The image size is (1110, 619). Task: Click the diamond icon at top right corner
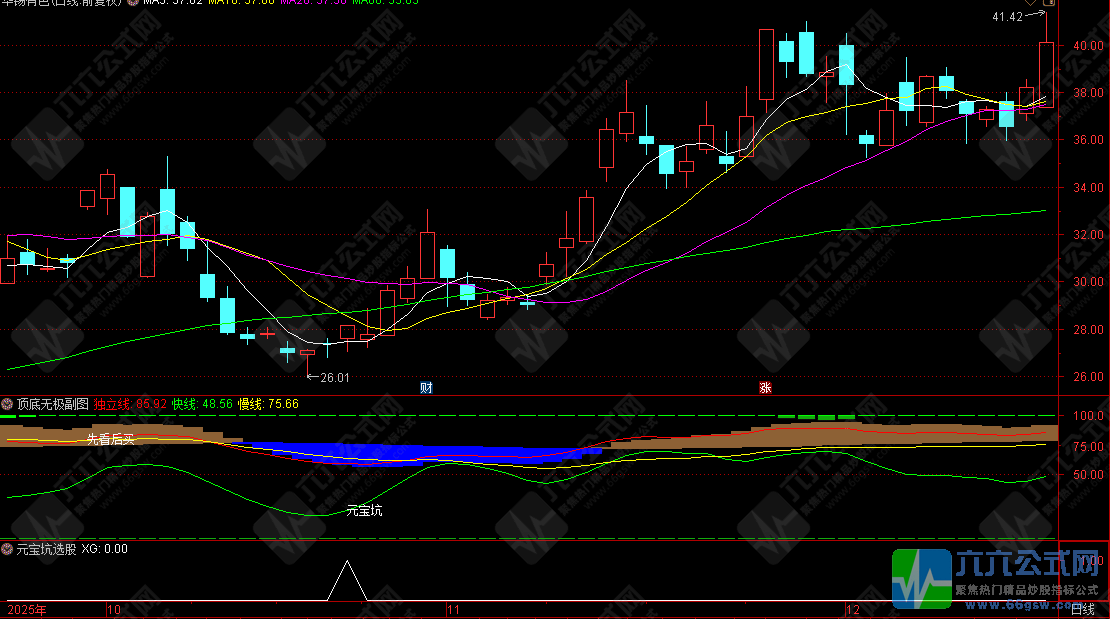(1031, 3)
